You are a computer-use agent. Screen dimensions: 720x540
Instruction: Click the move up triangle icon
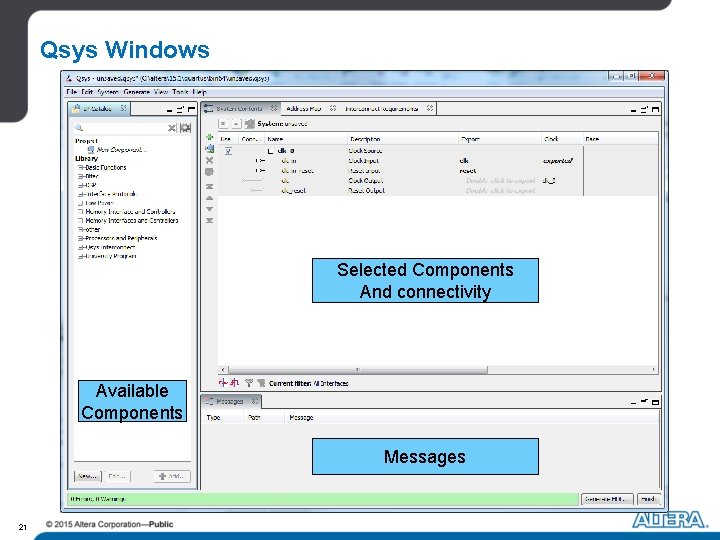coord(209,198)
